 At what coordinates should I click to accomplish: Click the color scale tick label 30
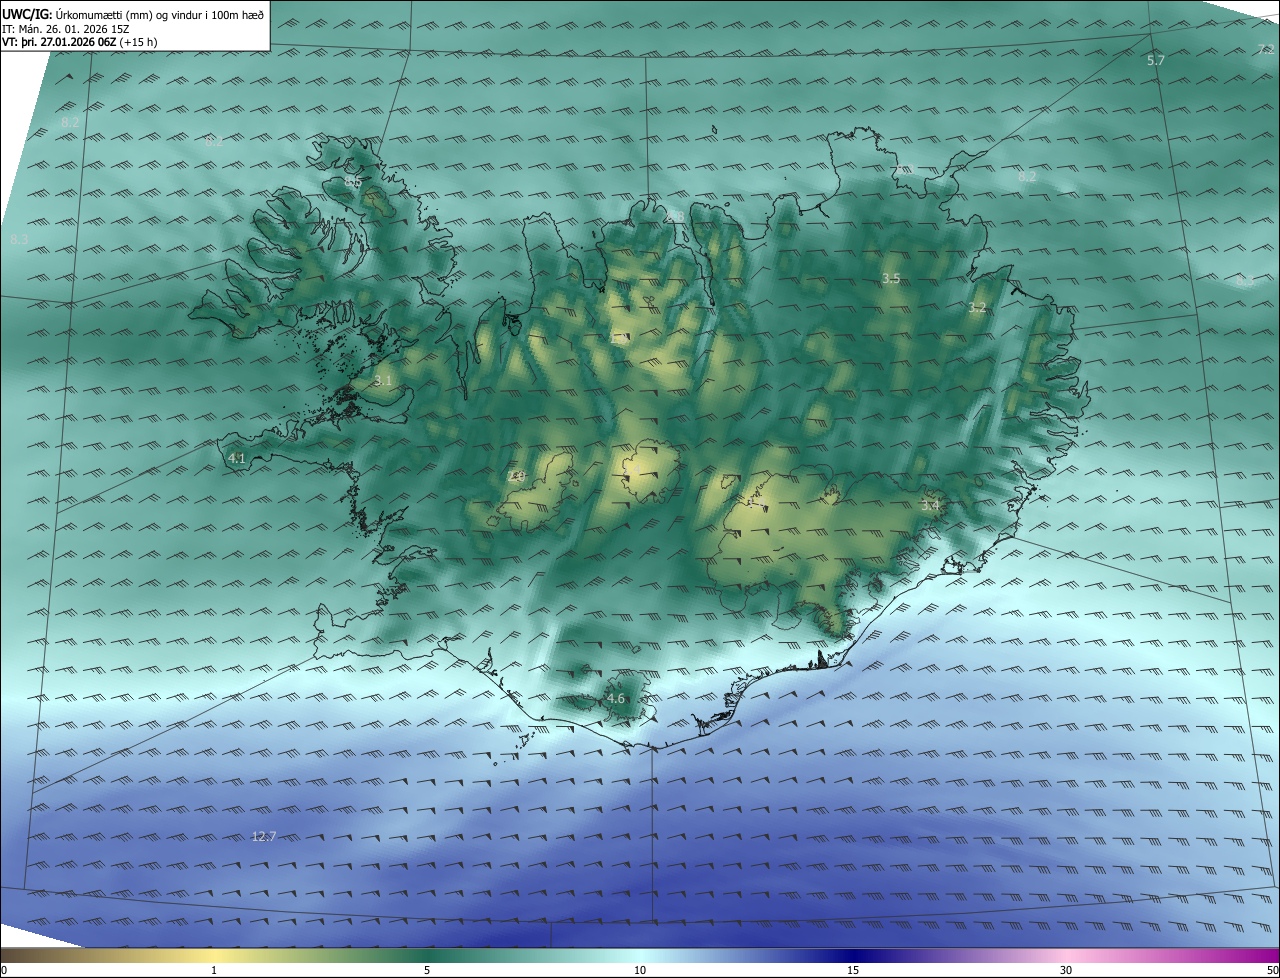pyautogui.click(x=1066, y=970)
